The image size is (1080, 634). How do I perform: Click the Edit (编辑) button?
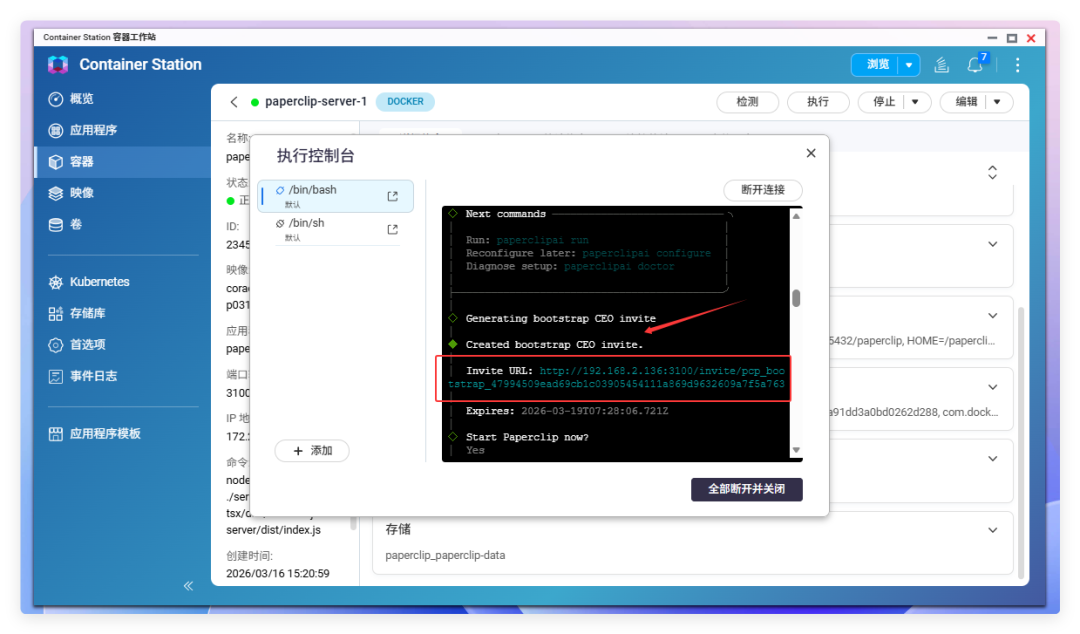point(966,102)
